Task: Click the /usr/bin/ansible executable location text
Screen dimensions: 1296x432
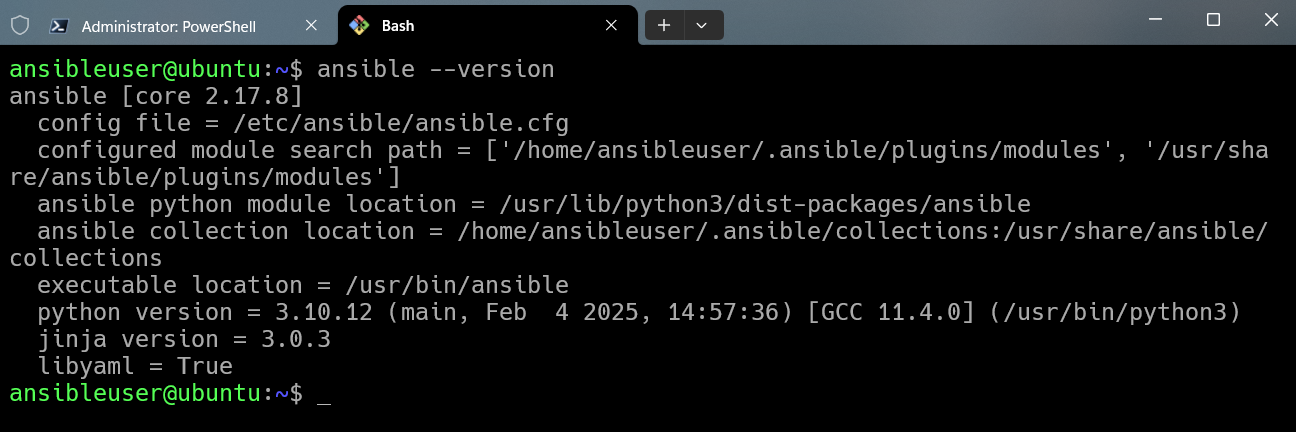Action: (443, 286)
